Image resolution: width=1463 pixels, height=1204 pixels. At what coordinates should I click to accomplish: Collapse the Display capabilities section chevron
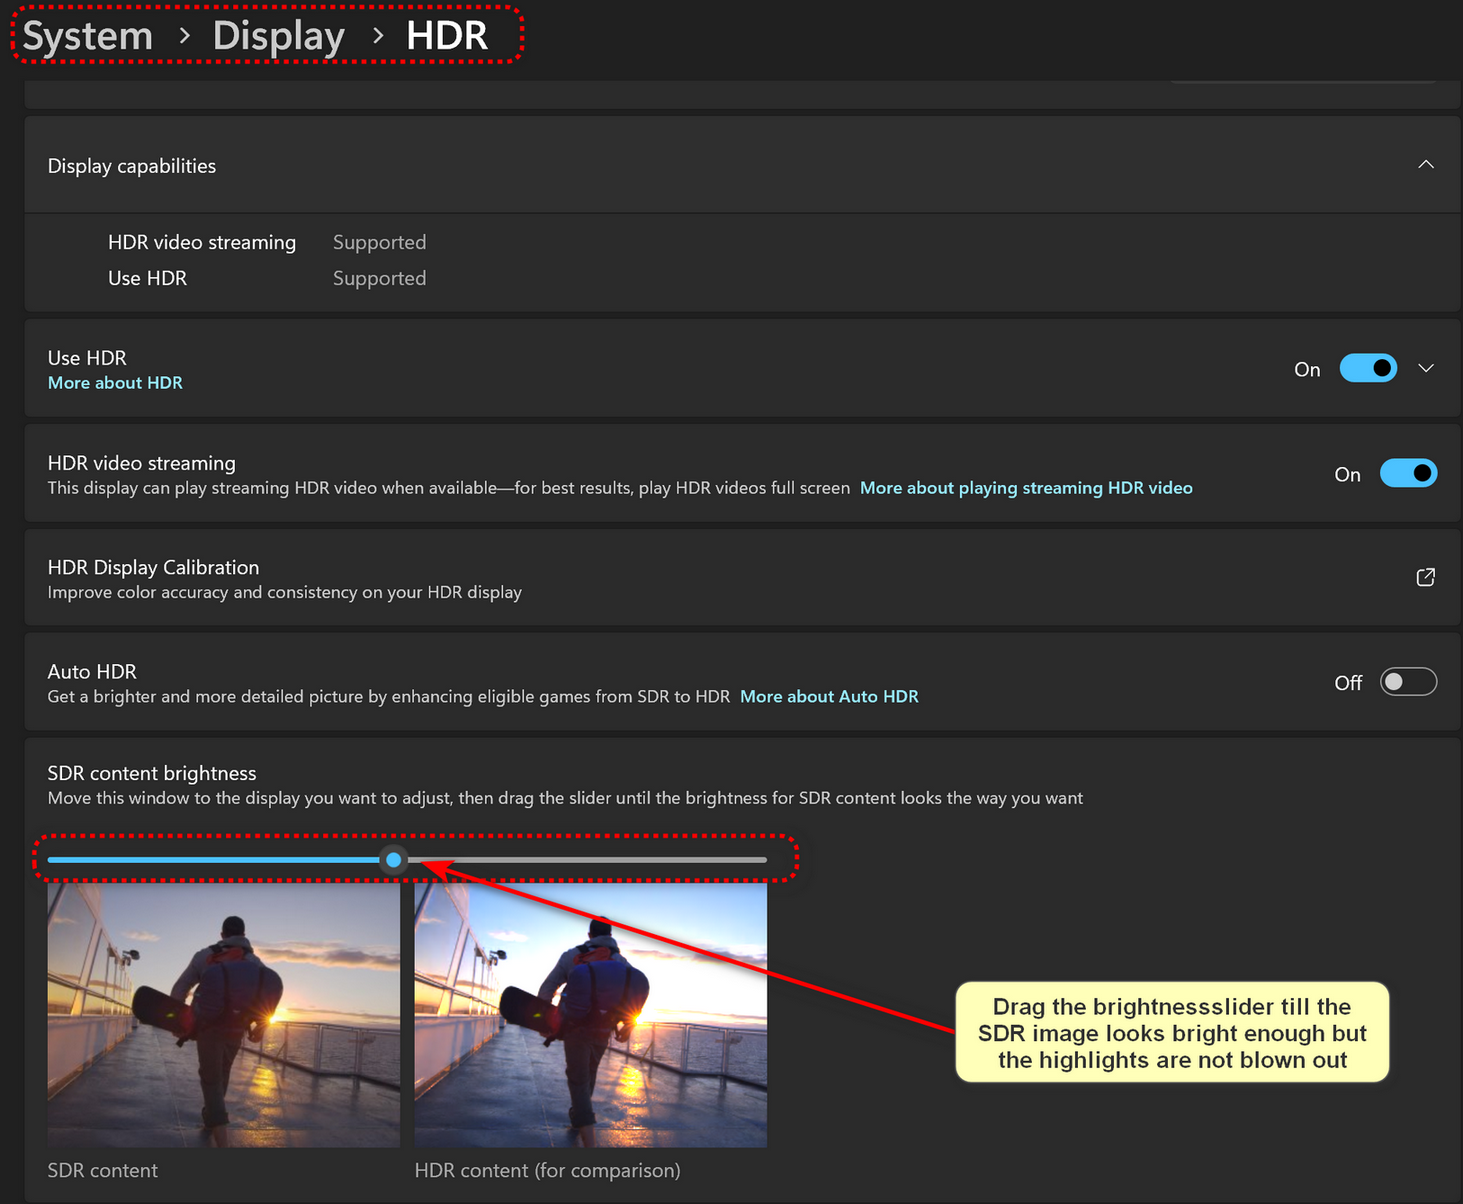(x=1425, y=165)
